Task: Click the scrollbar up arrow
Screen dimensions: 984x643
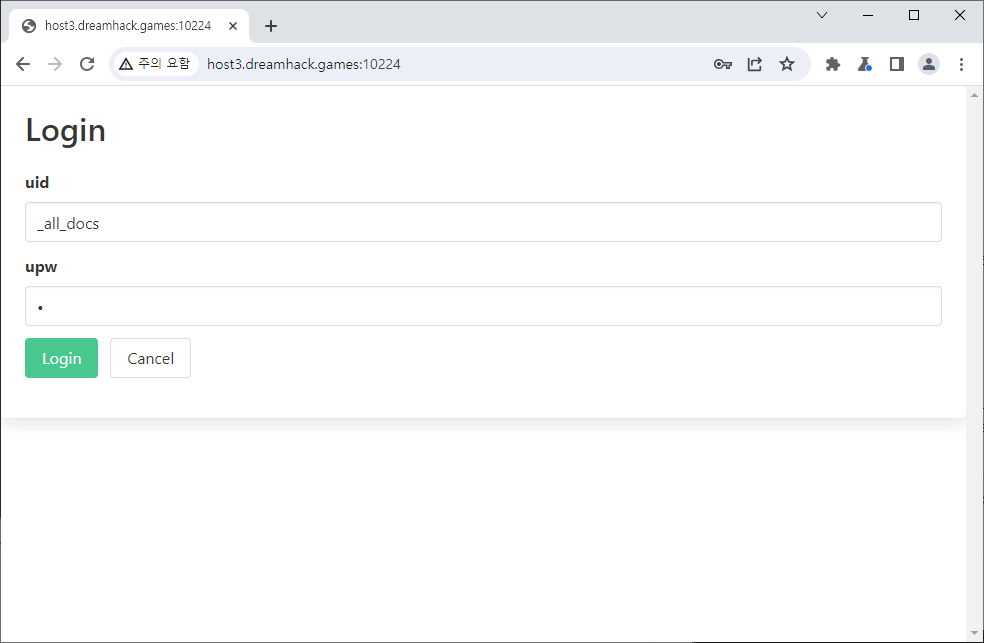Action: pos(975,95)
